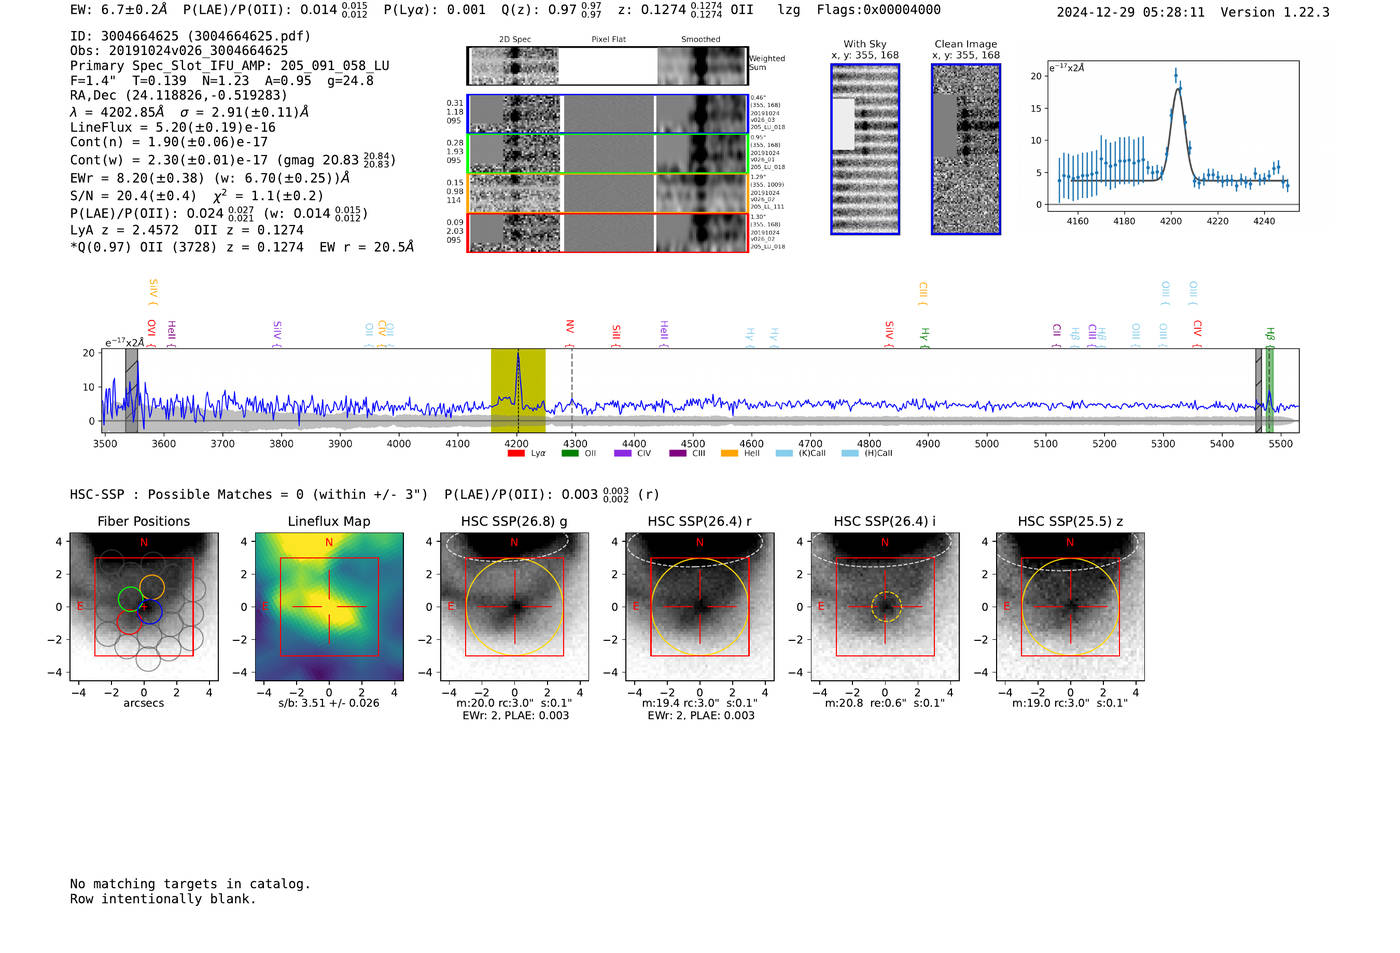Click 'm:20.8 re:0.6" s:0.1"' caption

coord(885,703)
